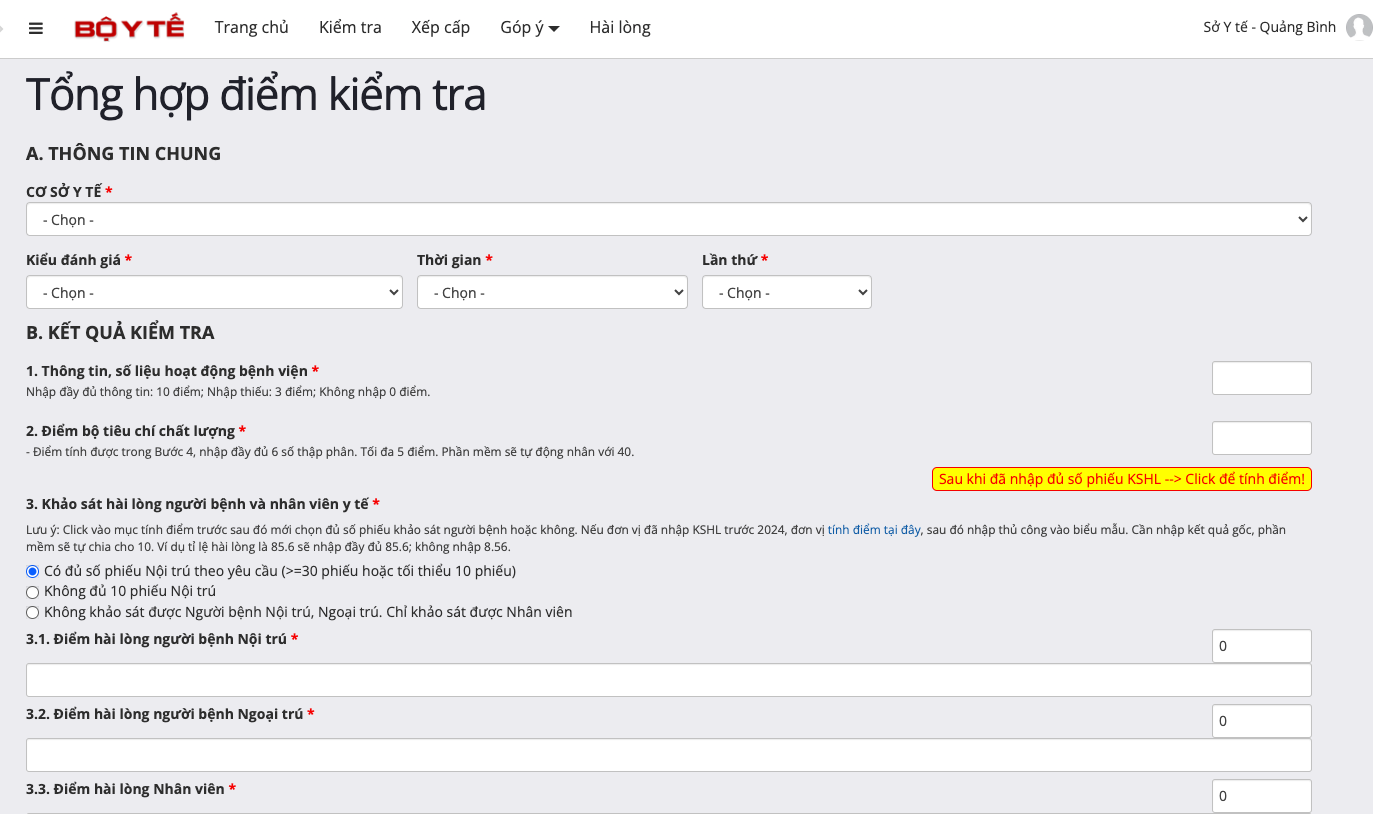
Task: Open the Cơ sở y tế dropdown
Action: click(668, 219)
